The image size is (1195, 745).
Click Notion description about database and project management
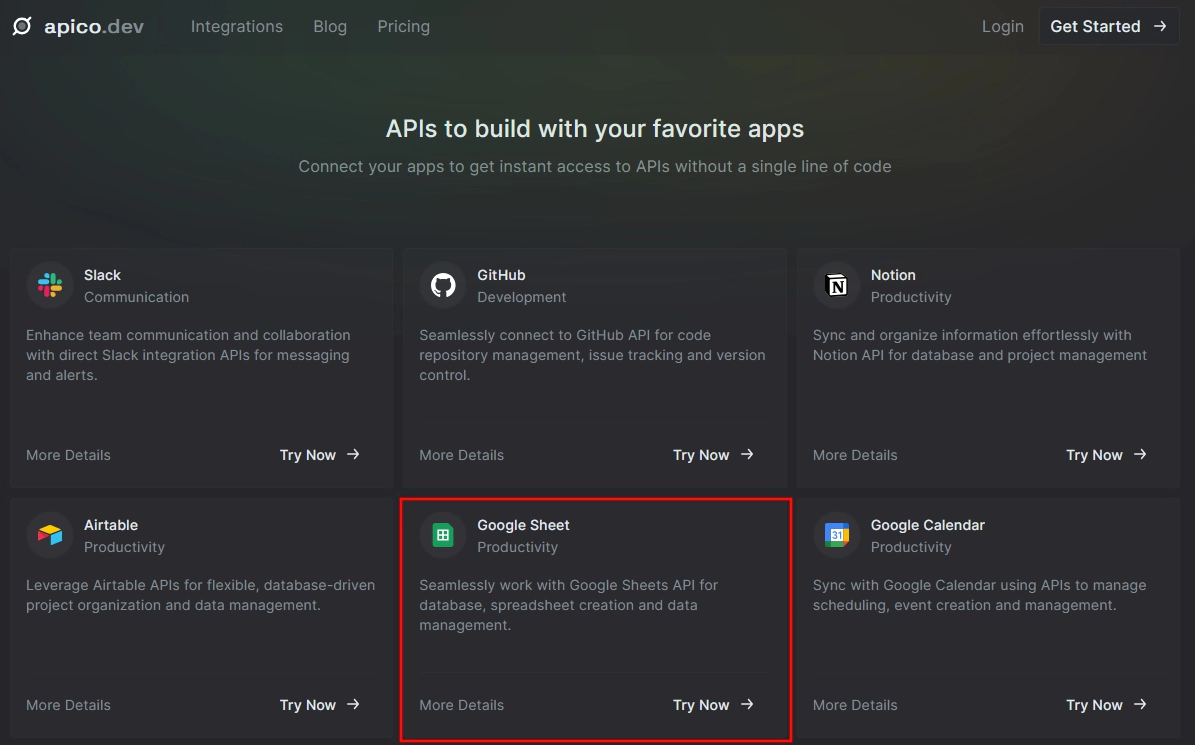click(979, 345)
